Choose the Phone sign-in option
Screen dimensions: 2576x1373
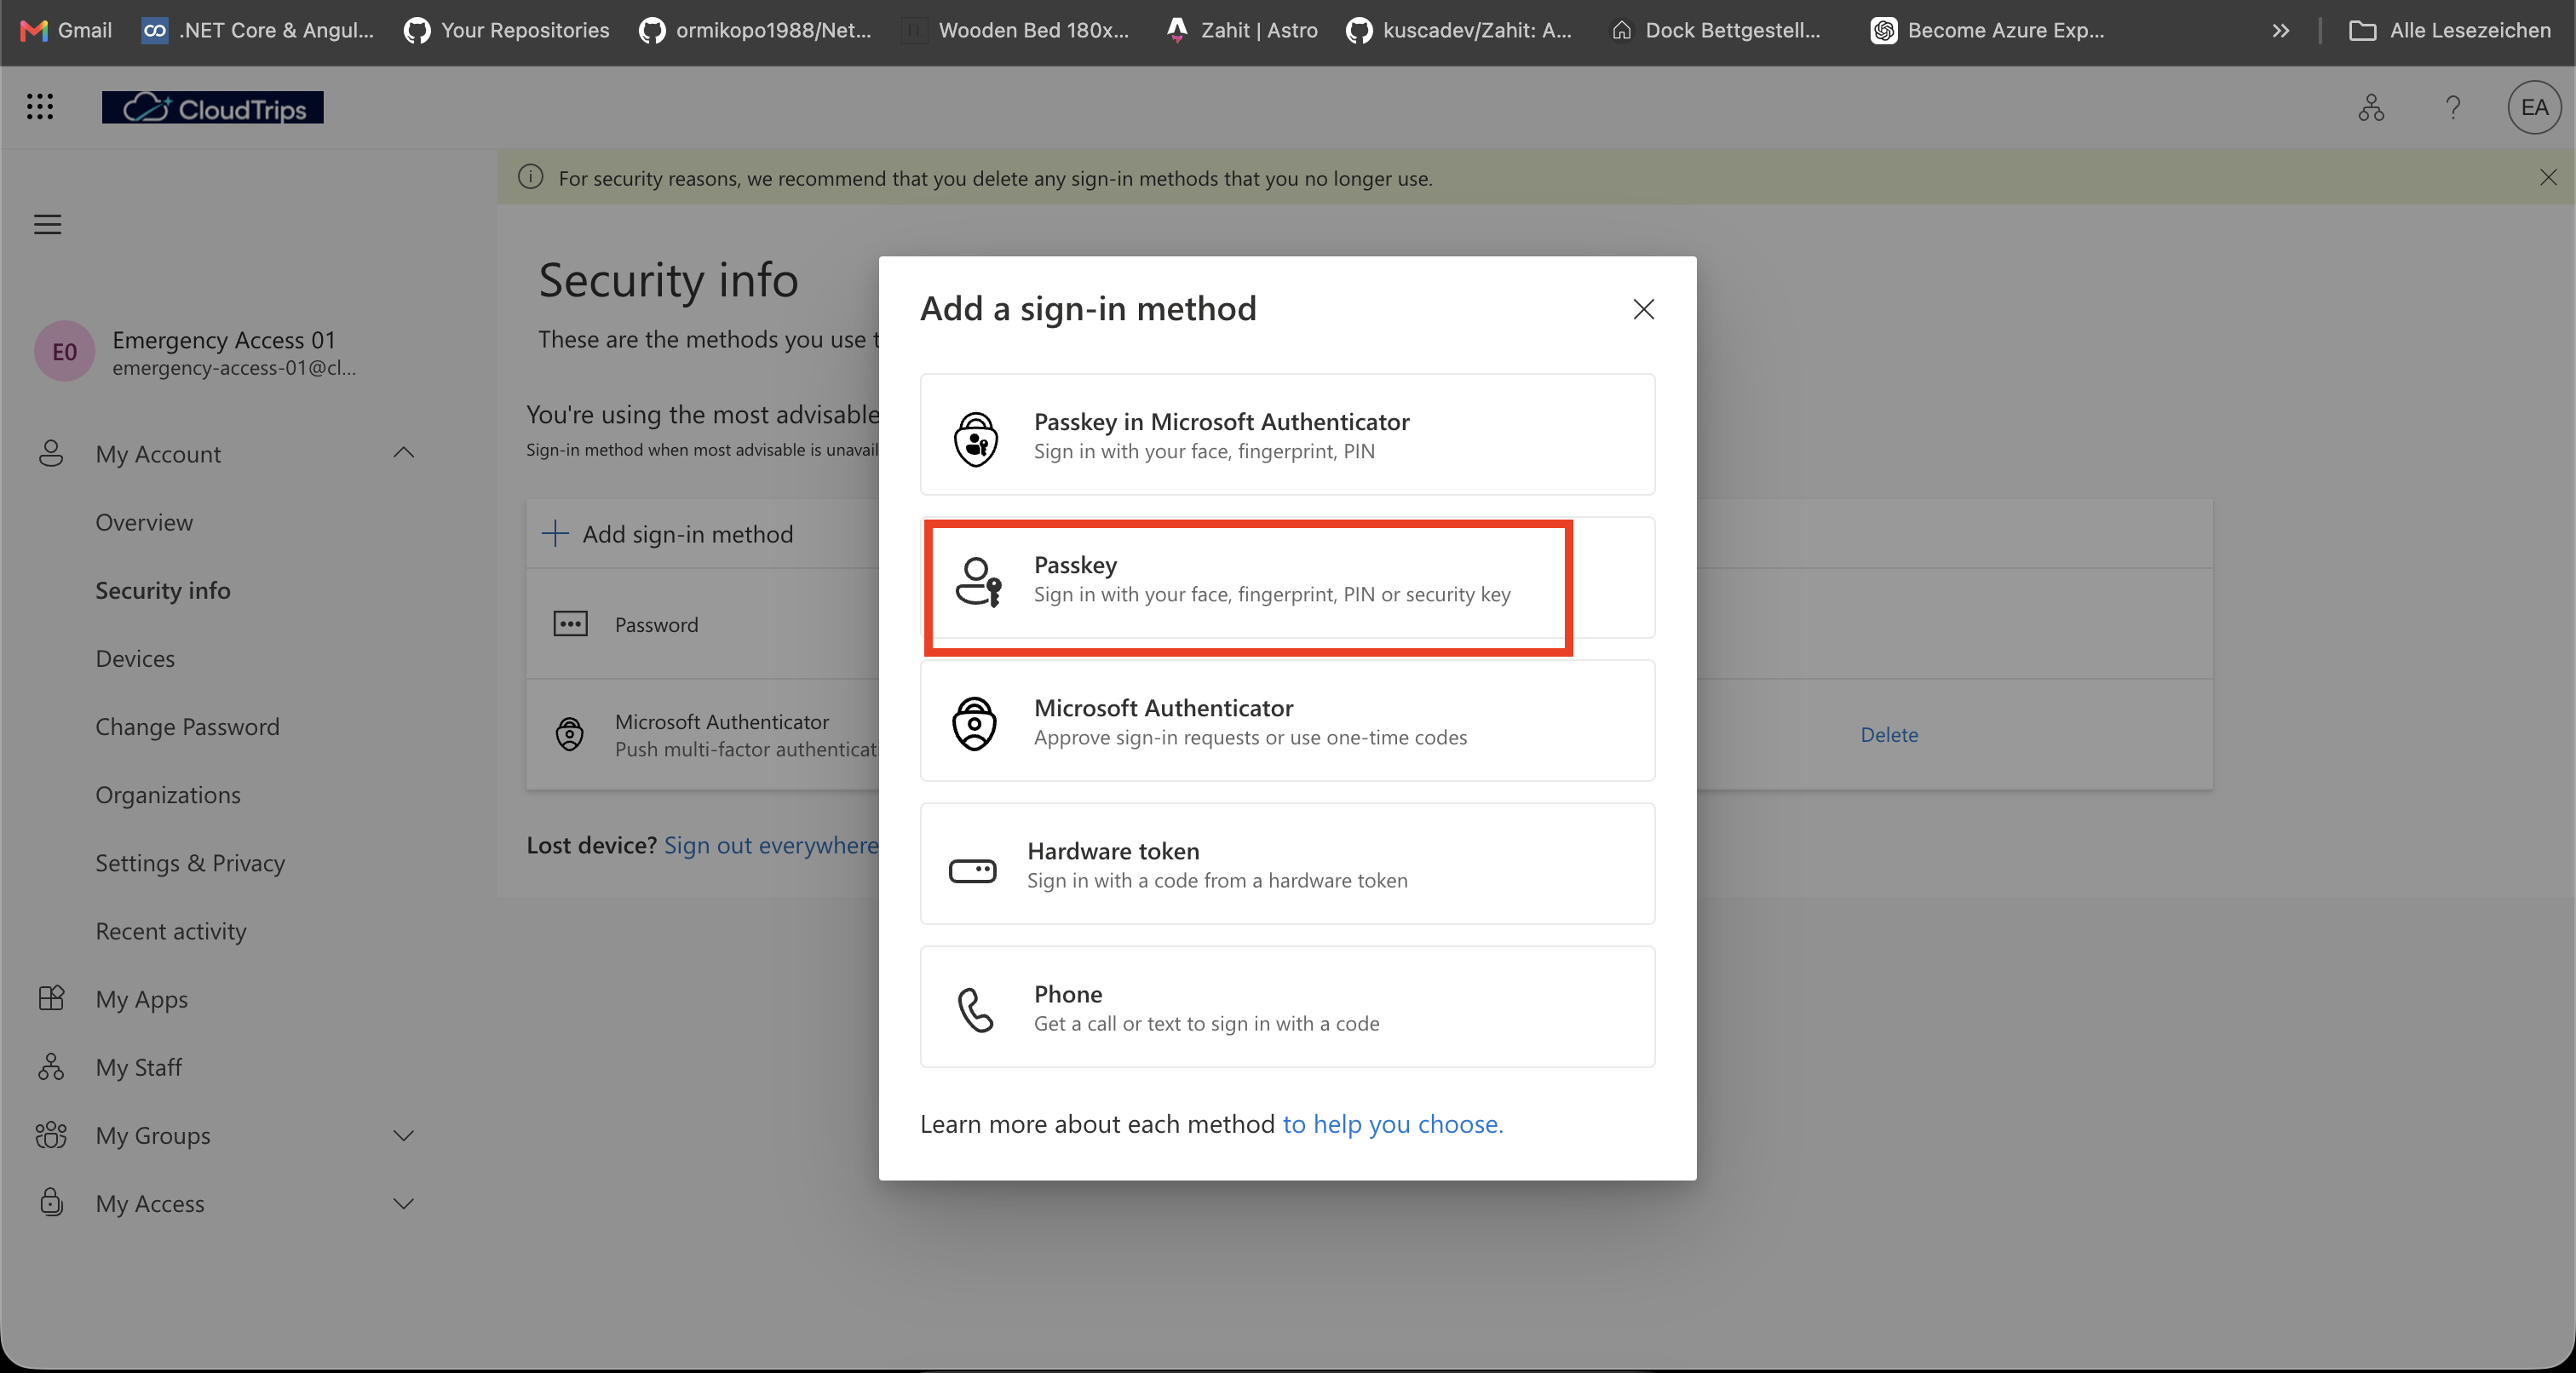pos(1287,1007)
